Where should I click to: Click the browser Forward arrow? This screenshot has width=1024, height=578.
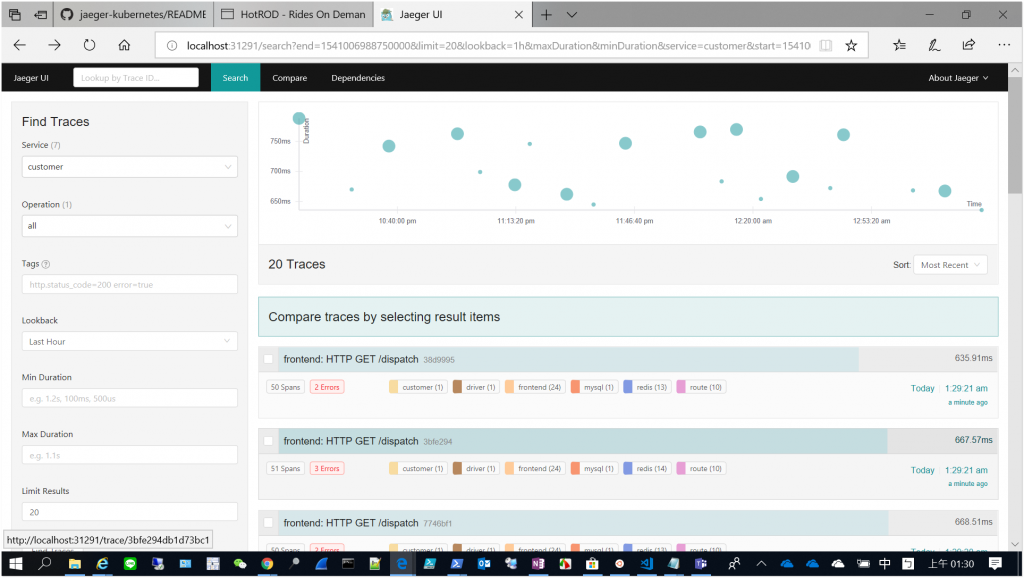coord(54,45)
